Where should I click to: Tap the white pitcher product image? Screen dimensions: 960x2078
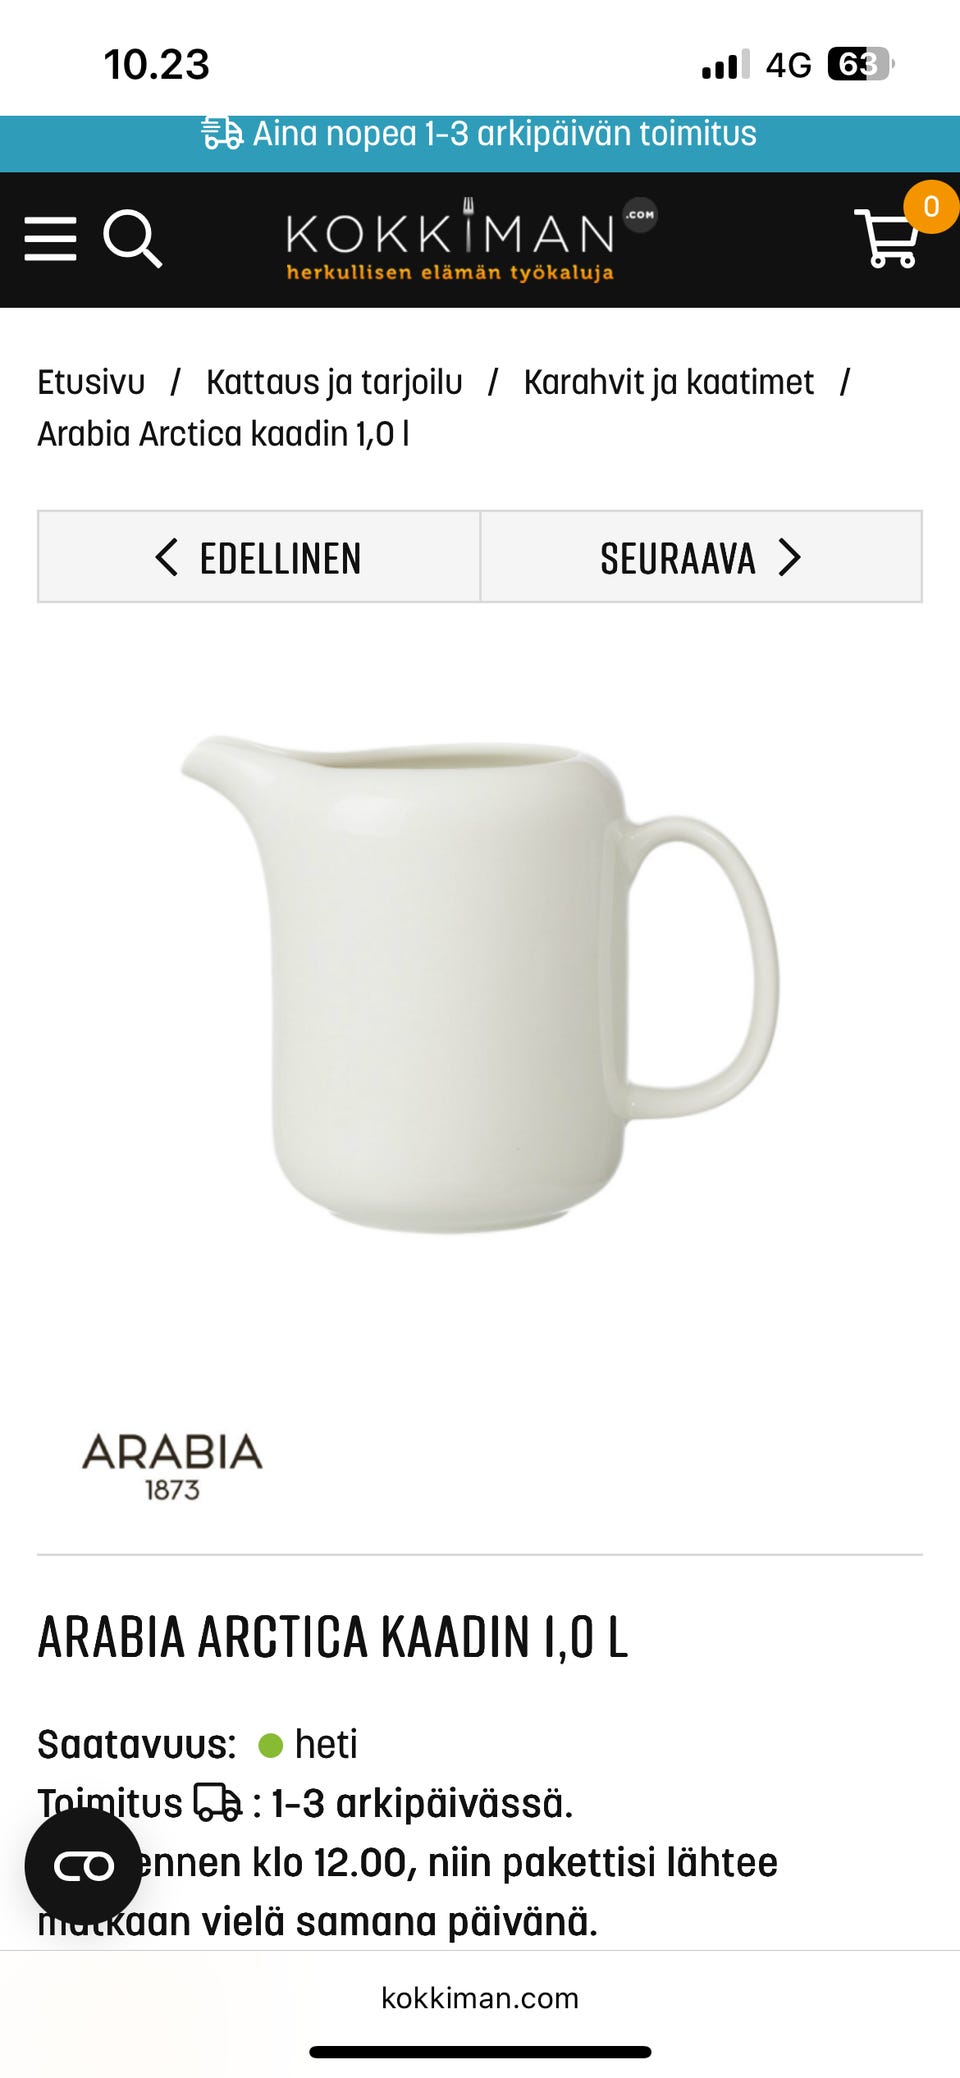tap(480, 985)
